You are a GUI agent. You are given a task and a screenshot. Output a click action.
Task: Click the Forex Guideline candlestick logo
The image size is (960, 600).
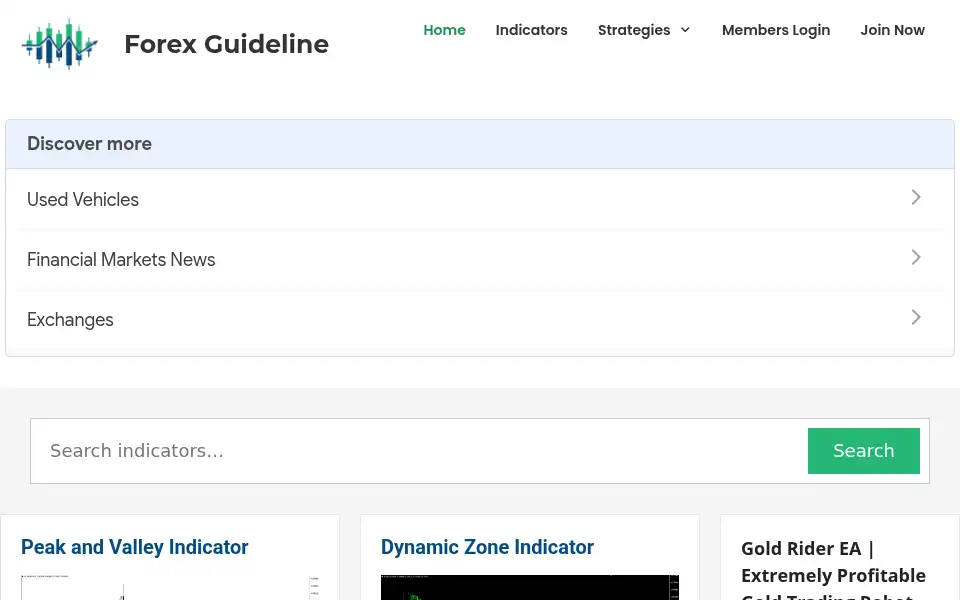tap(60, 44)
